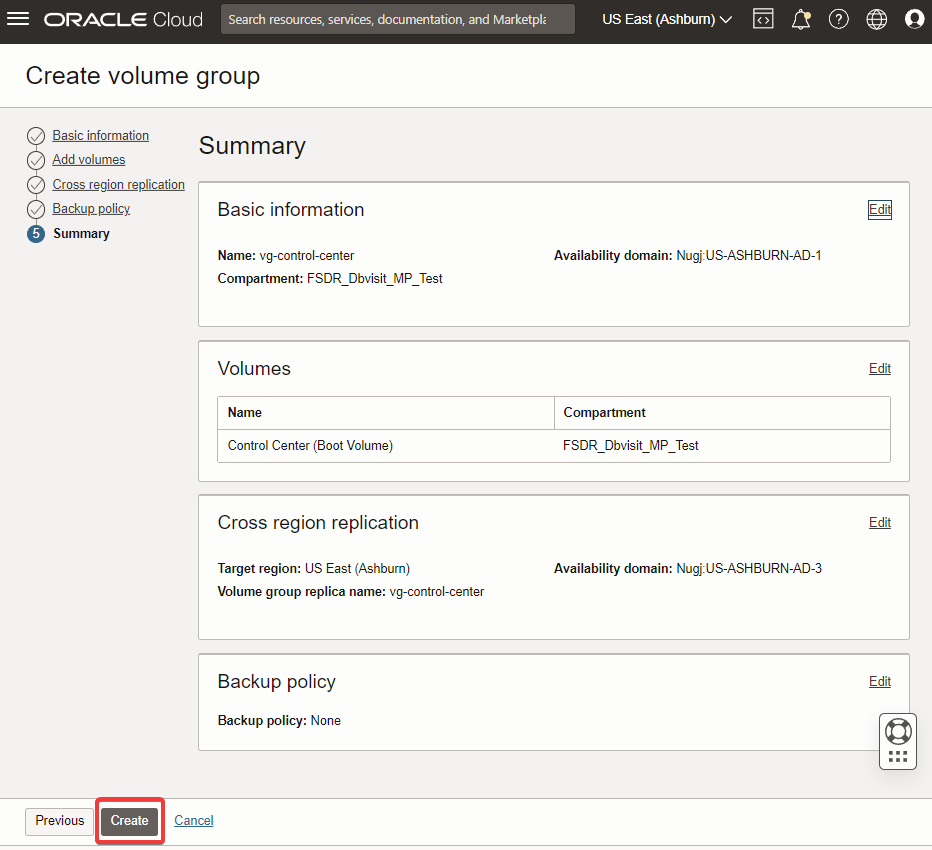The height and width of the screenshot is (850, 932).
Task: Edit the Backup policy section
Action: [880, 682]
